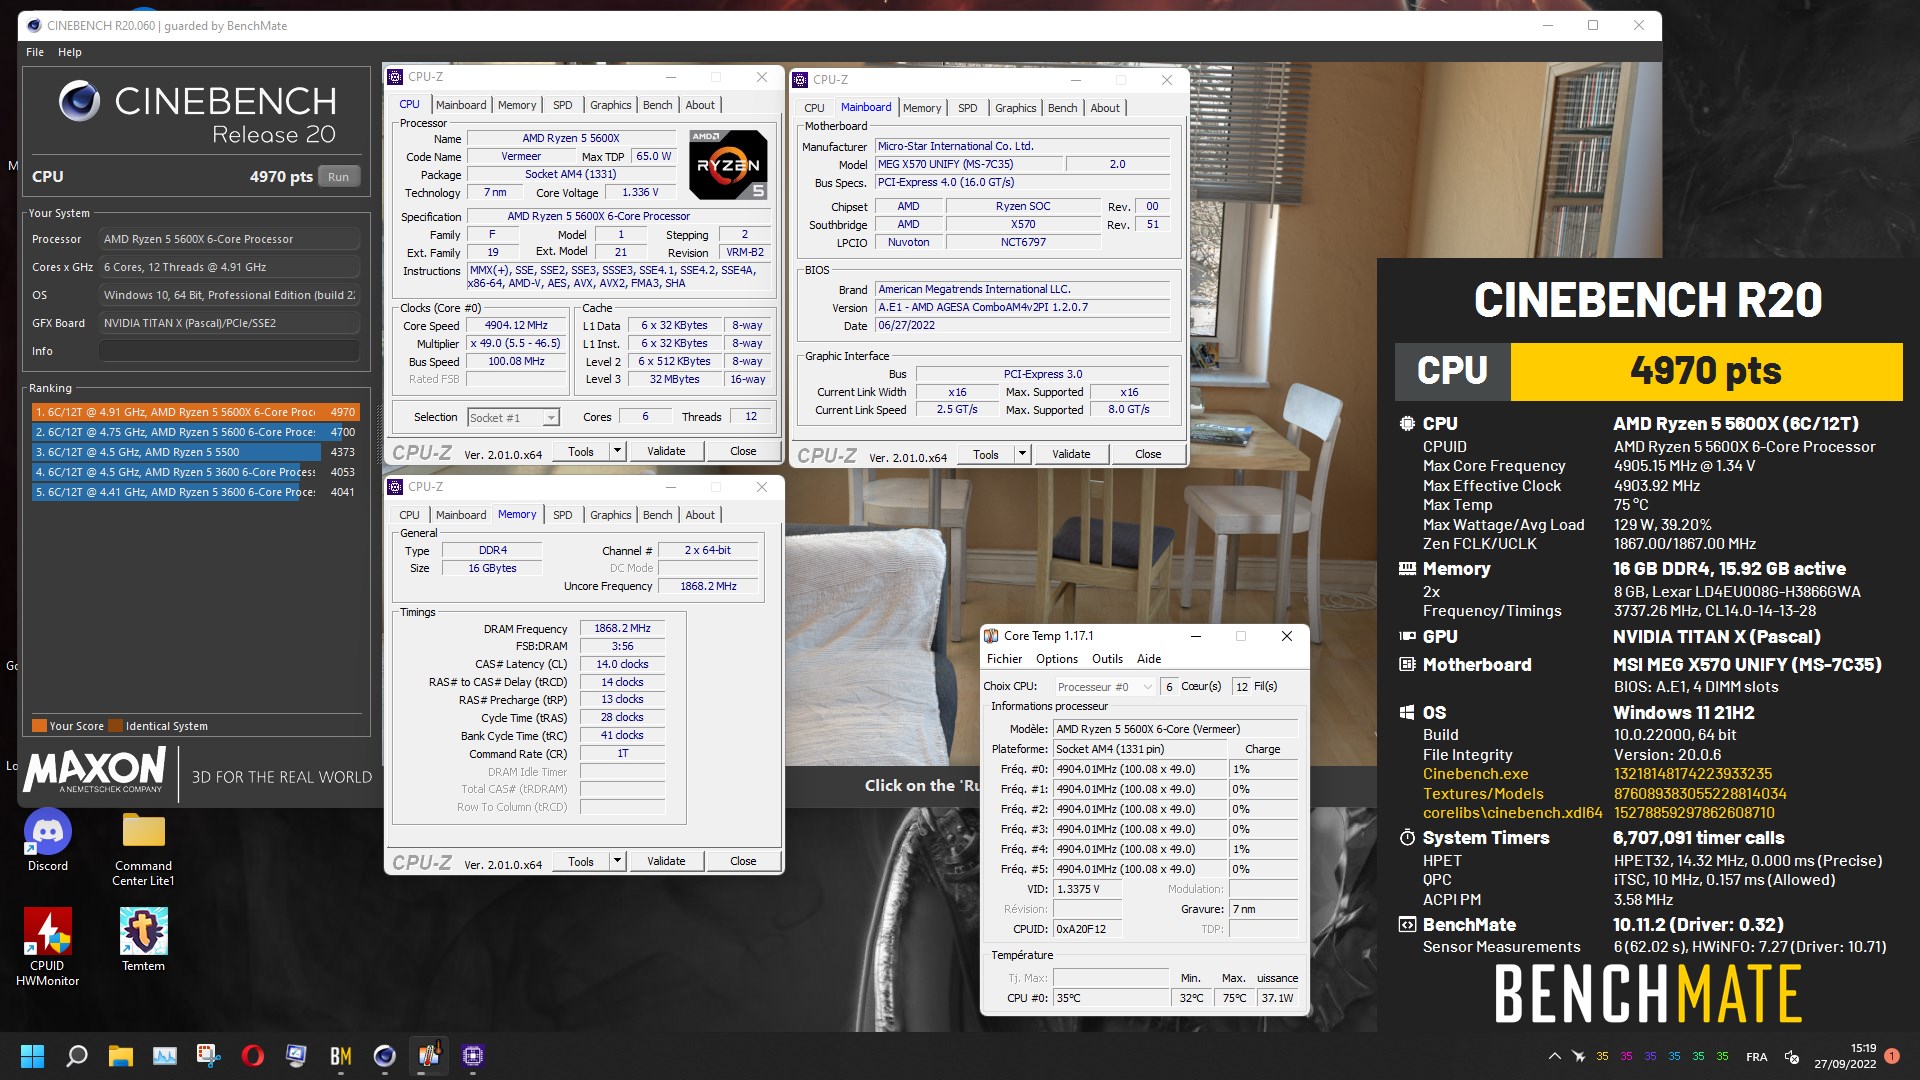The image size is (1920, 1080).
Task: Click the Cœur(s) count field in Core Temp
Action: [x=1169, y=687]
